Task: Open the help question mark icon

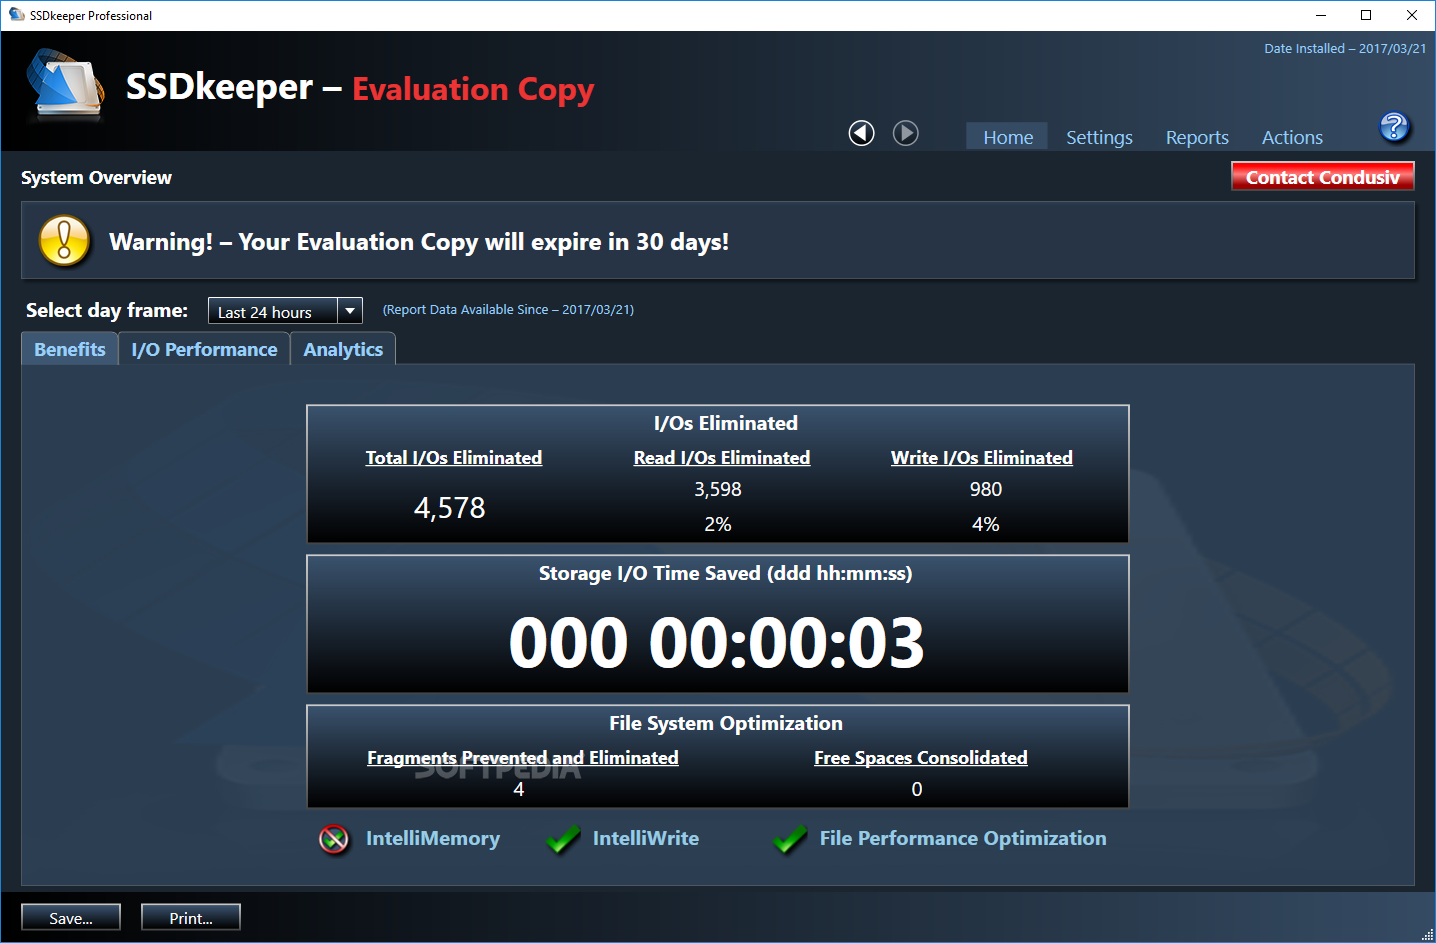Action: tap(1394, 127)
